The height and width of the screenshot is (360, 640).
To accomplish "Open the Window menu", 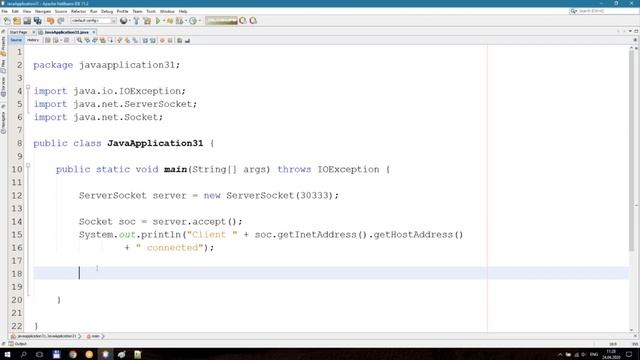I will [167, 11].
